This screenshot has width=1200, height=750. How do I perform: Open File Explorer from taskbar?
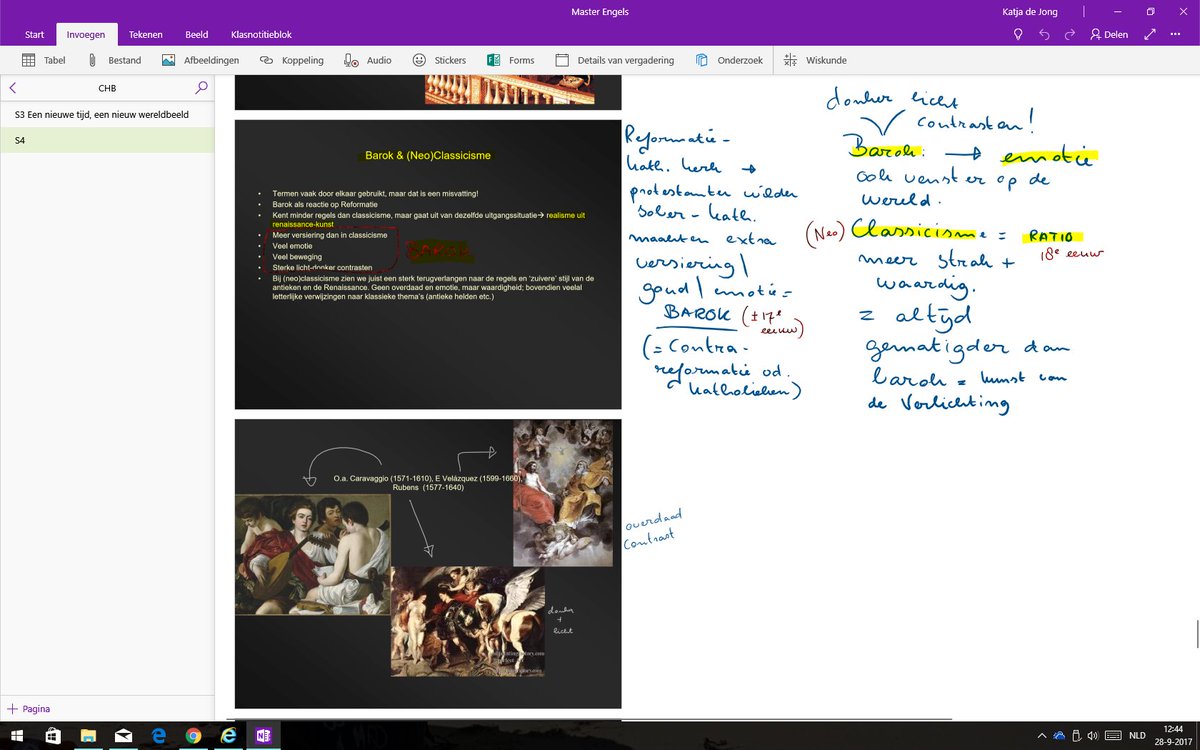click(88, 735)
